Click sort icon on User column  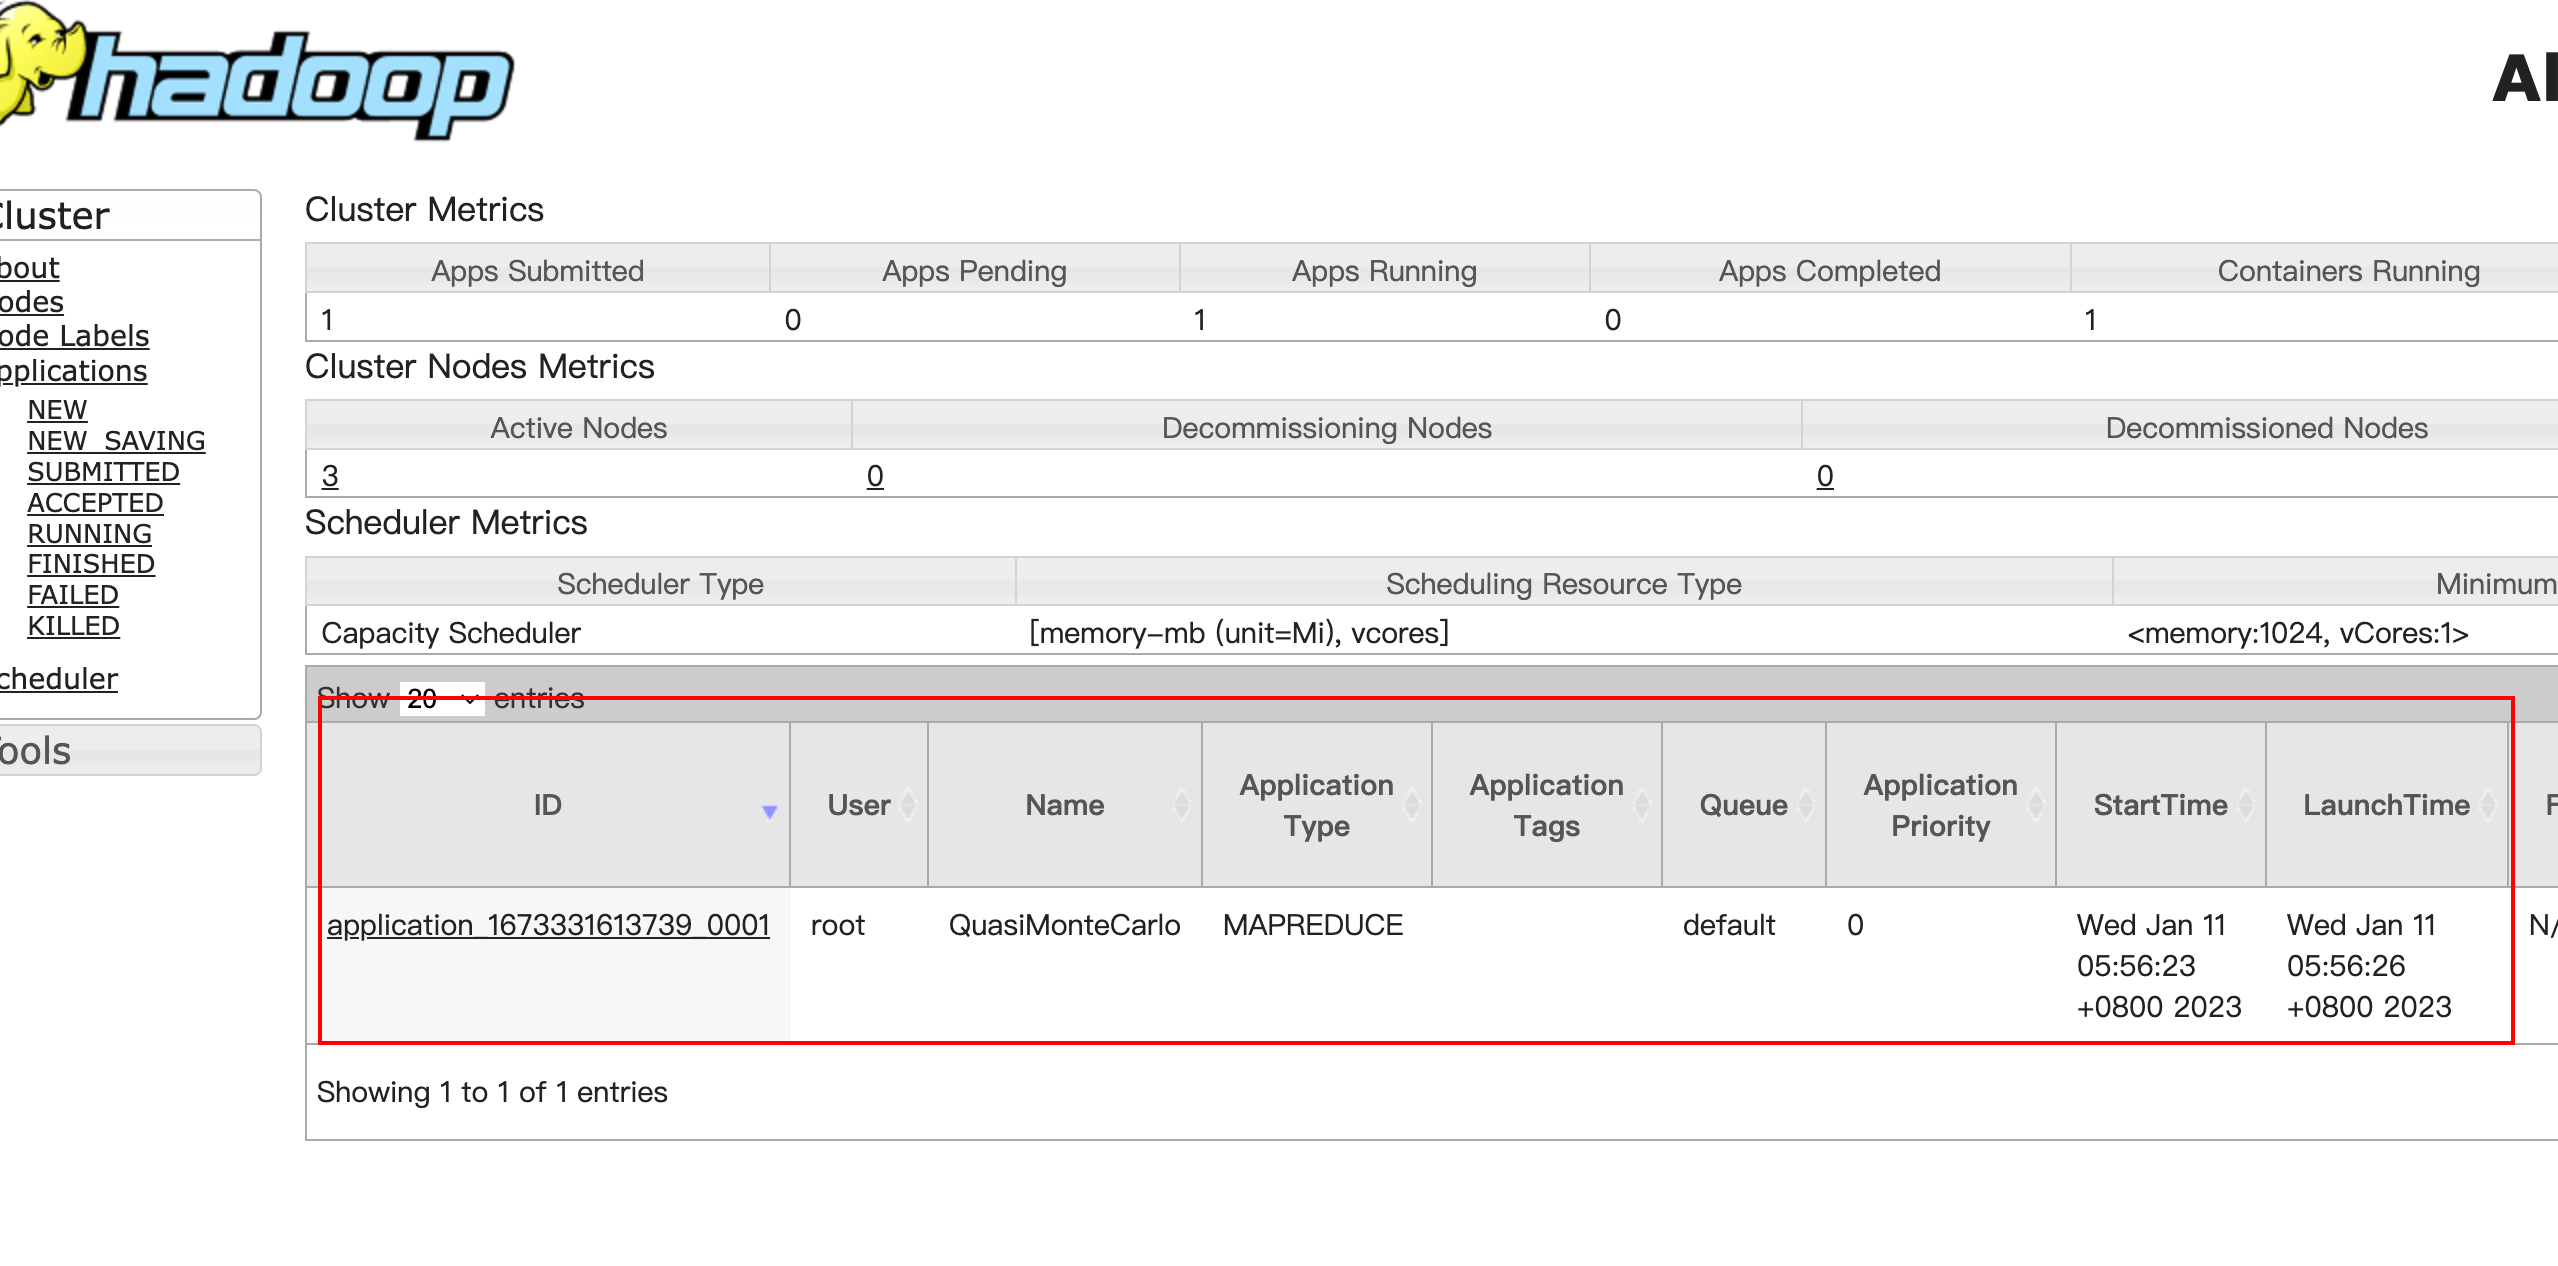click(908, 805)
